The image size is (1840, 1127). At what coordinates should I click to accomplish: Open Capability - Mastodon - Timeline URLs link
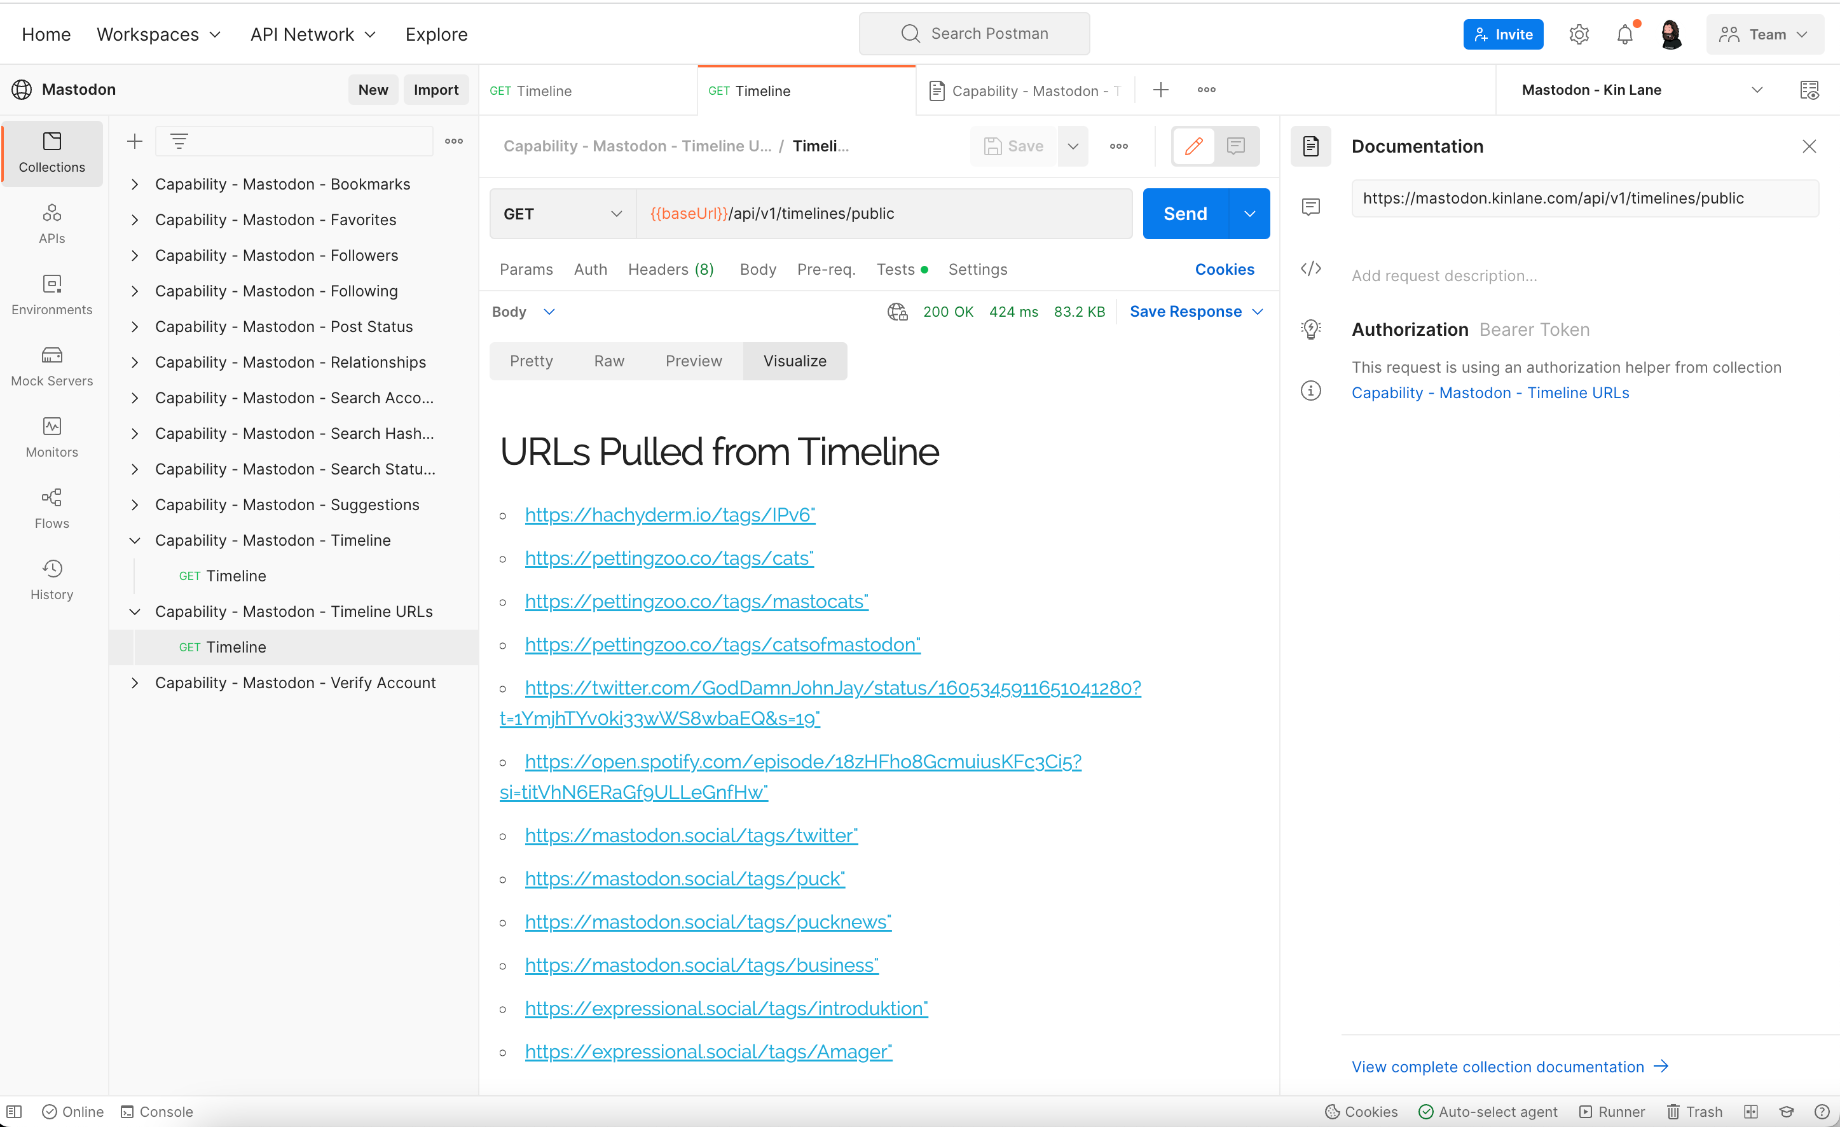1490,393
